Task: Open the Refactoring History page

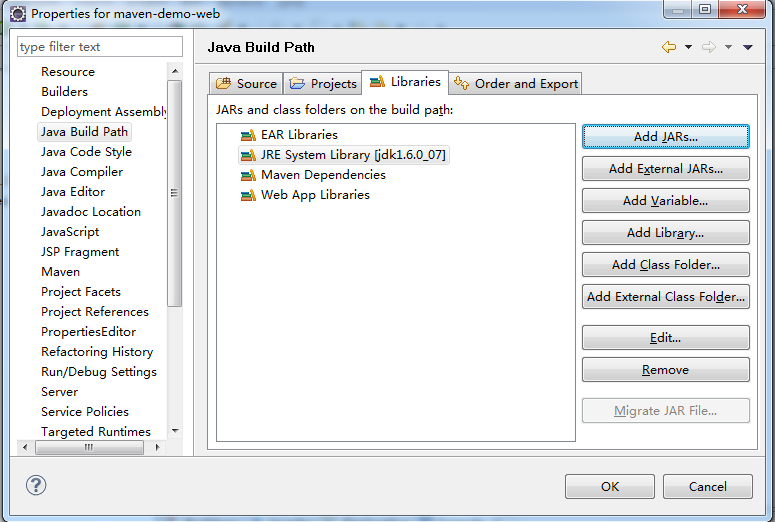Action: [x=97, y=352]
